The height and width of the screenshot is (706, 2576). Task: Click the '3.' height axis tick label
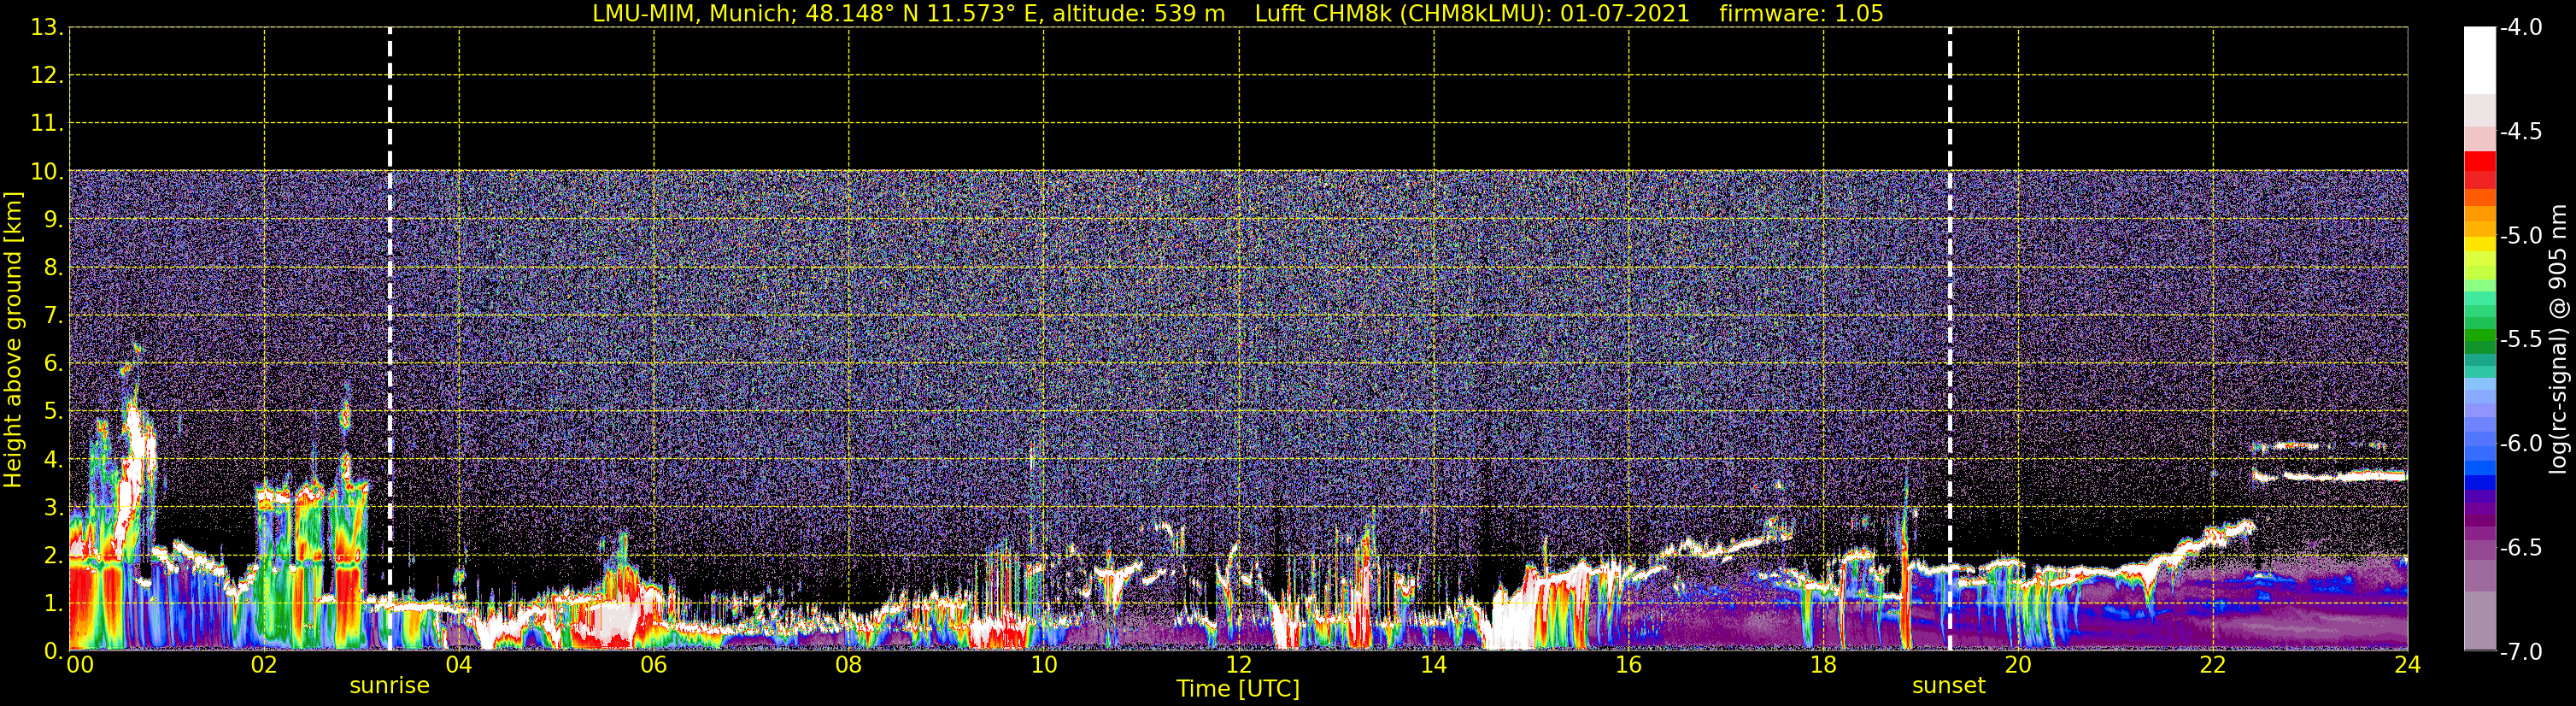pos(53,508)
